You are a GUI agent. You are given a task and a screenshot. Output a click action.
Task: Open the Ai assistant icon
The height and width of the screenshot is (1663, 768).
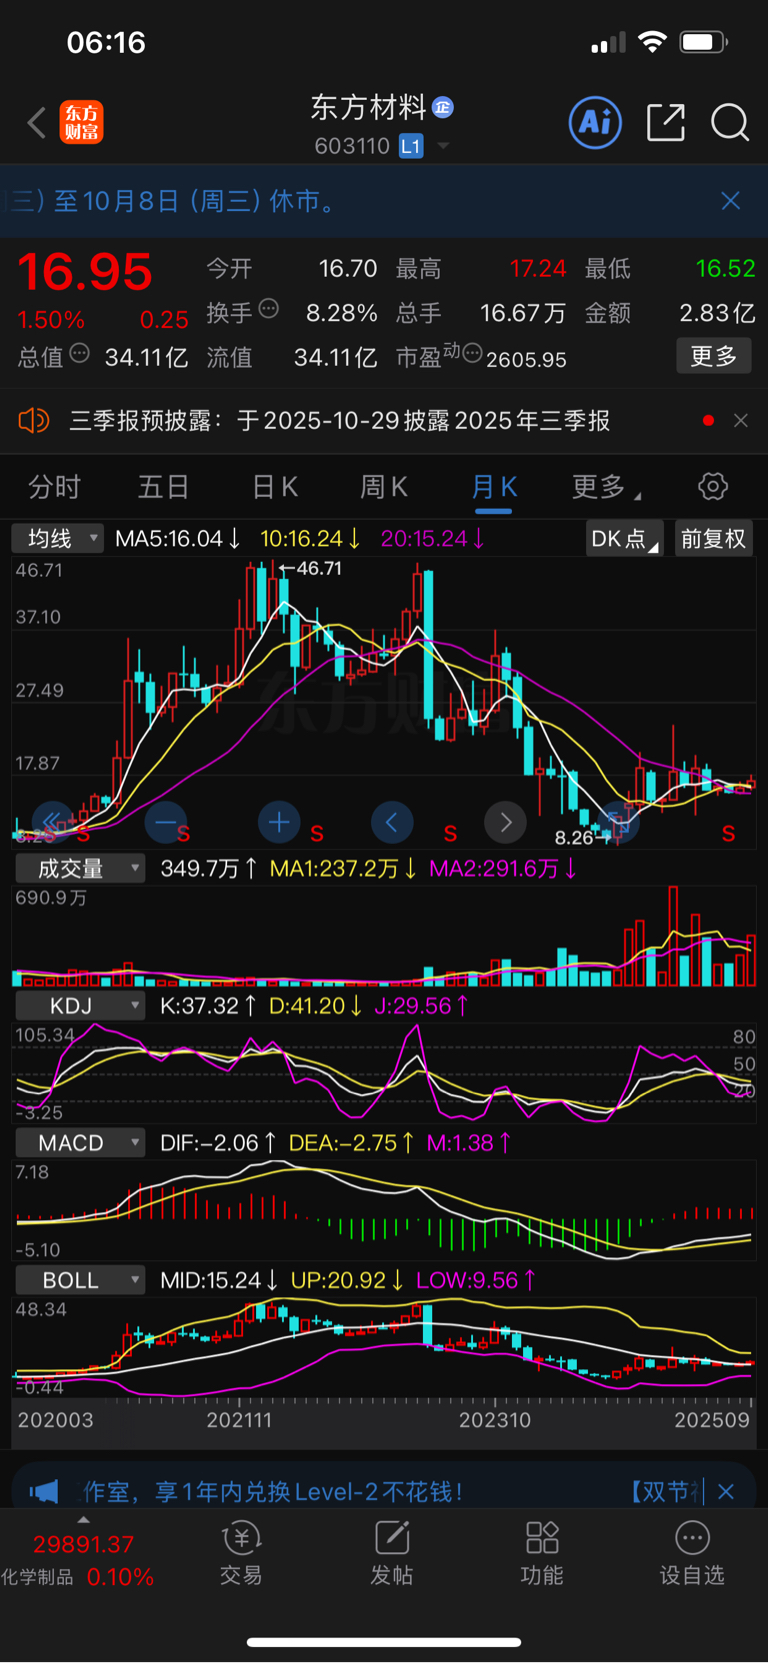(595, 123)
